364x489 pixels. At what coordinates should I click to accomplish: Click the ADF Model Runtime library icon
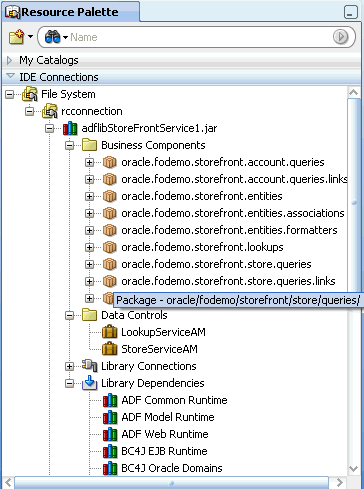pos(110,417)
